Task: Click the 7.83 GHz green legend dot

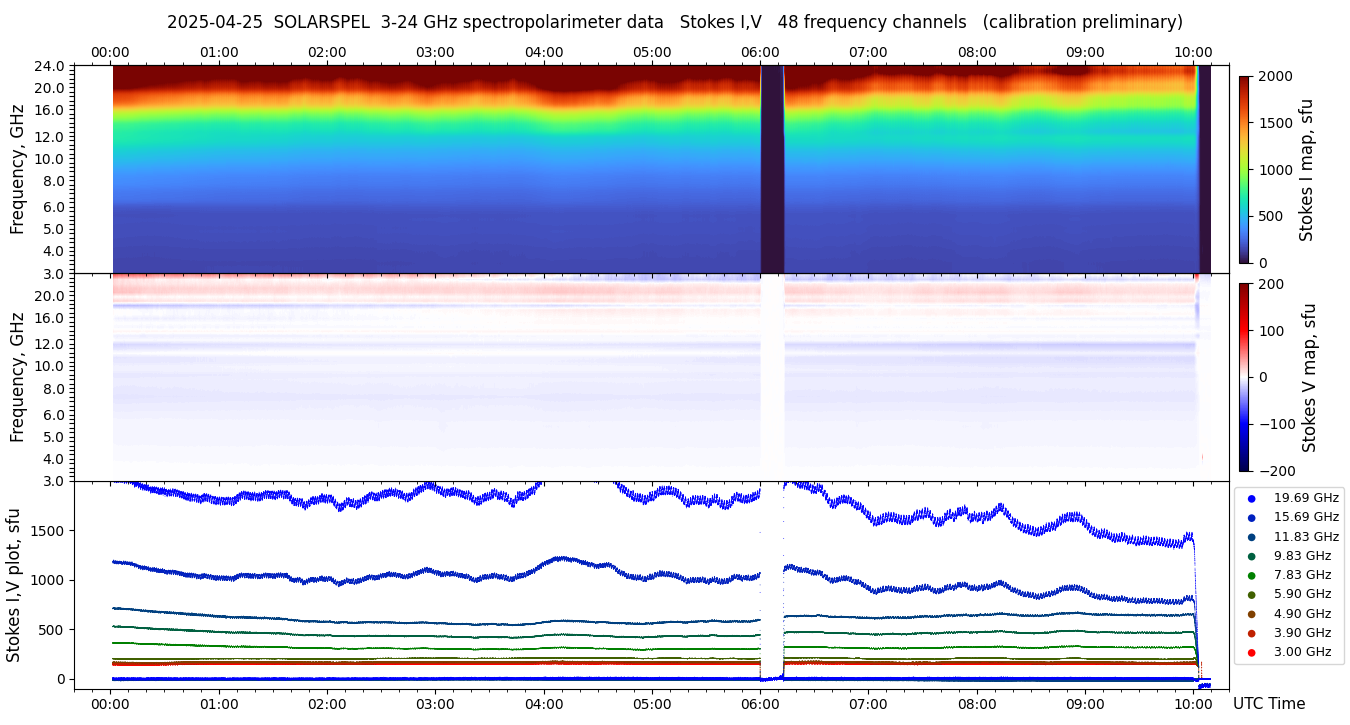Action: point(1251,575)
